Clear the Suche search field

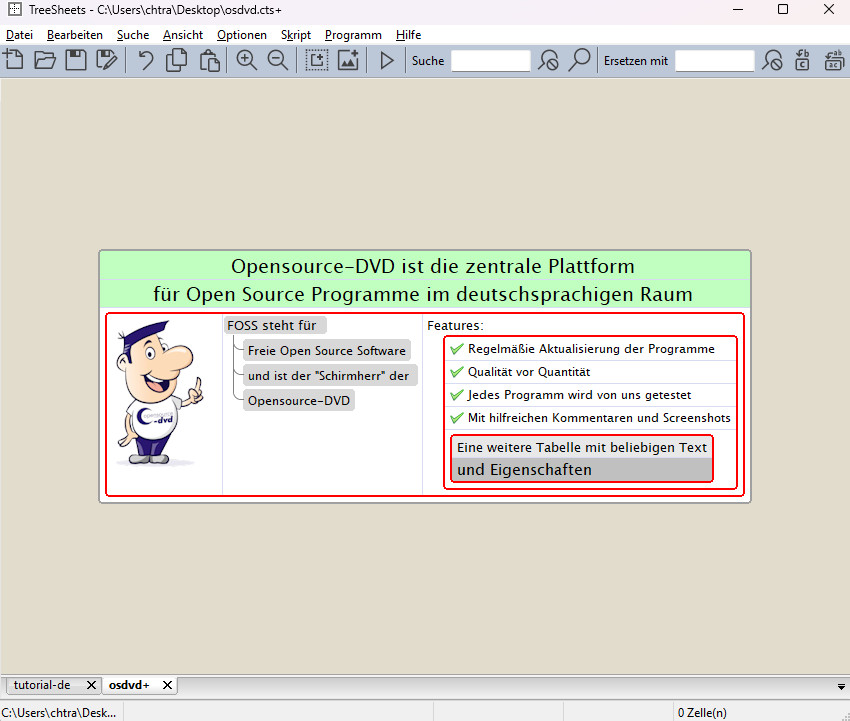548,61
